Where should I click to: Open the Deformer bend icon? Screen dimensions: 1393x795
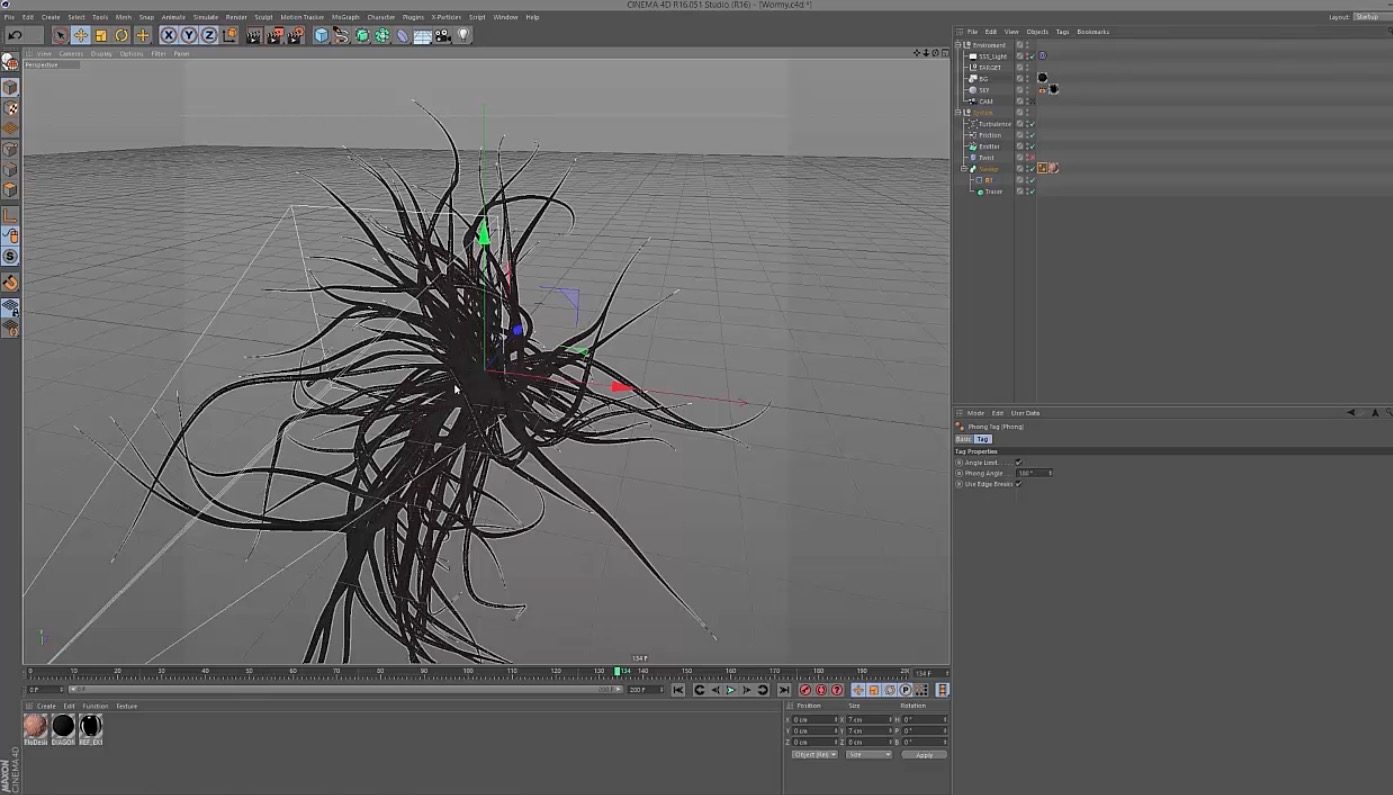click(402, 35)
